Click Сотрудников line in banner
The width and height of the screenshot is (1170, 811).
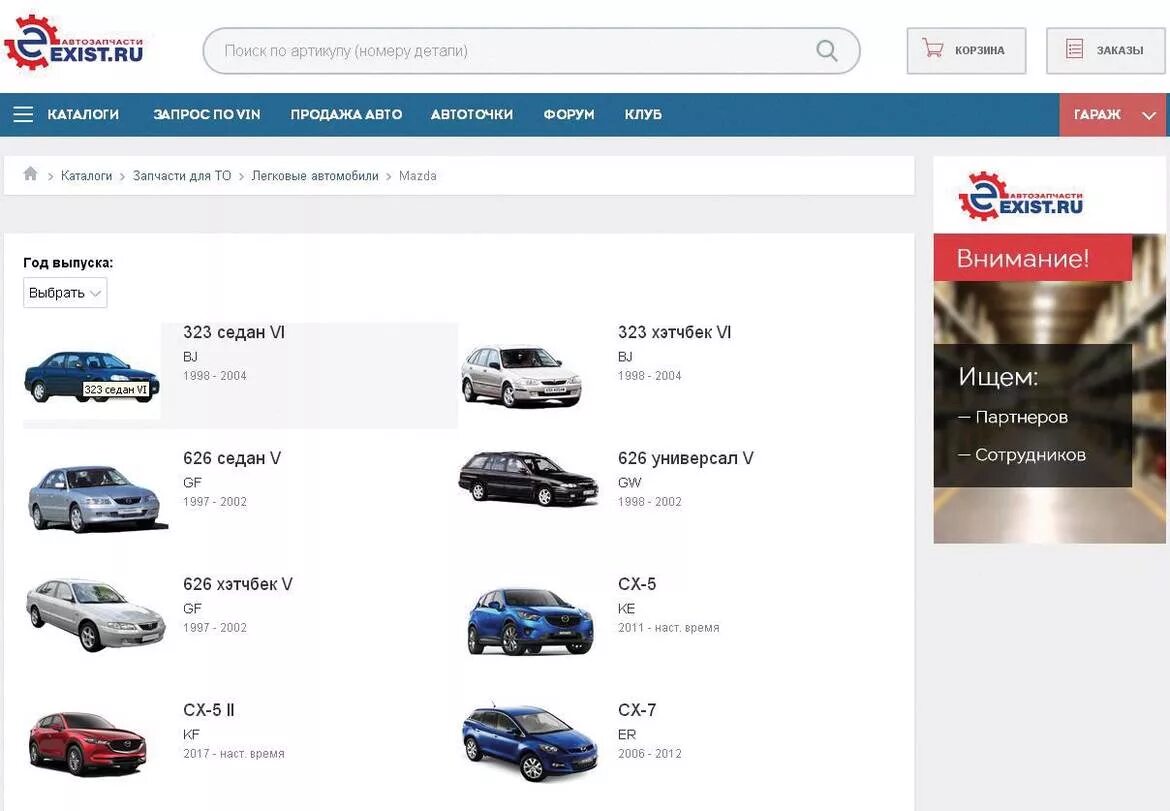(x=1022, y=455)
